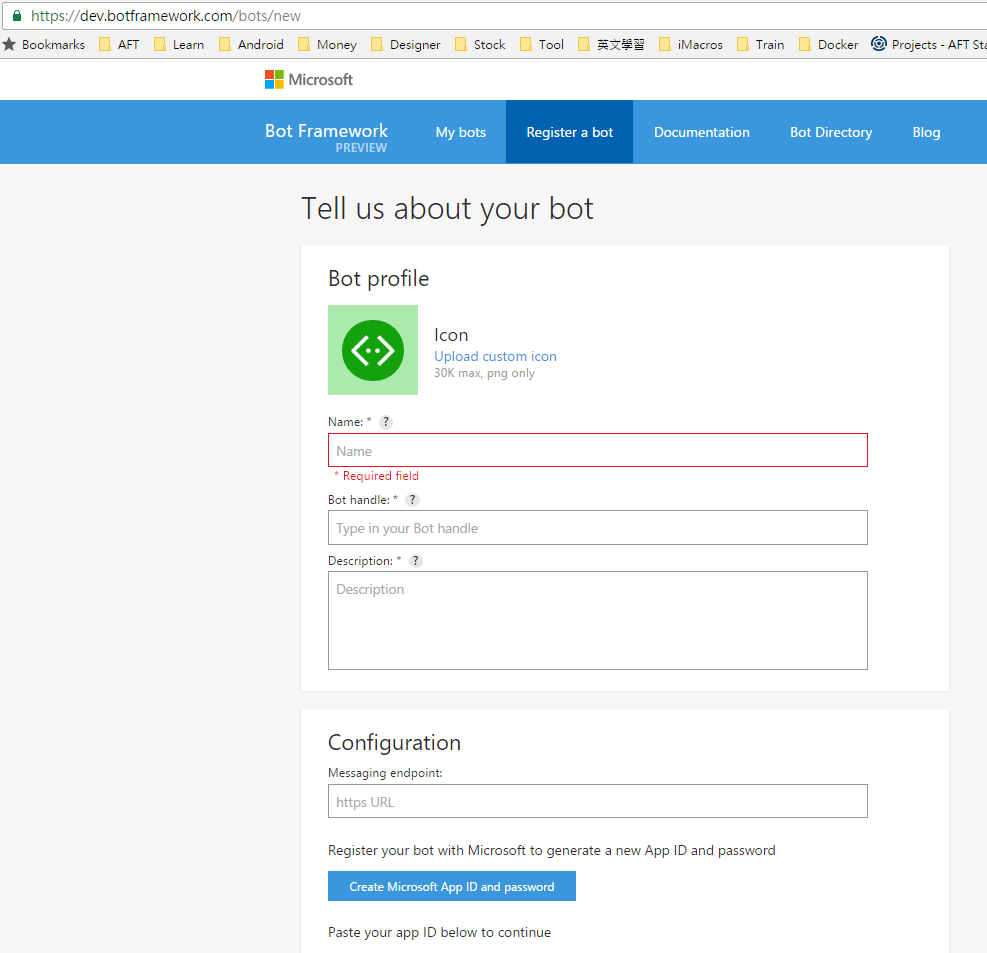This screenshot has height=953, width=987.
Task: Open the Designer bookmark folder
Action: click(x=406, y=44)
